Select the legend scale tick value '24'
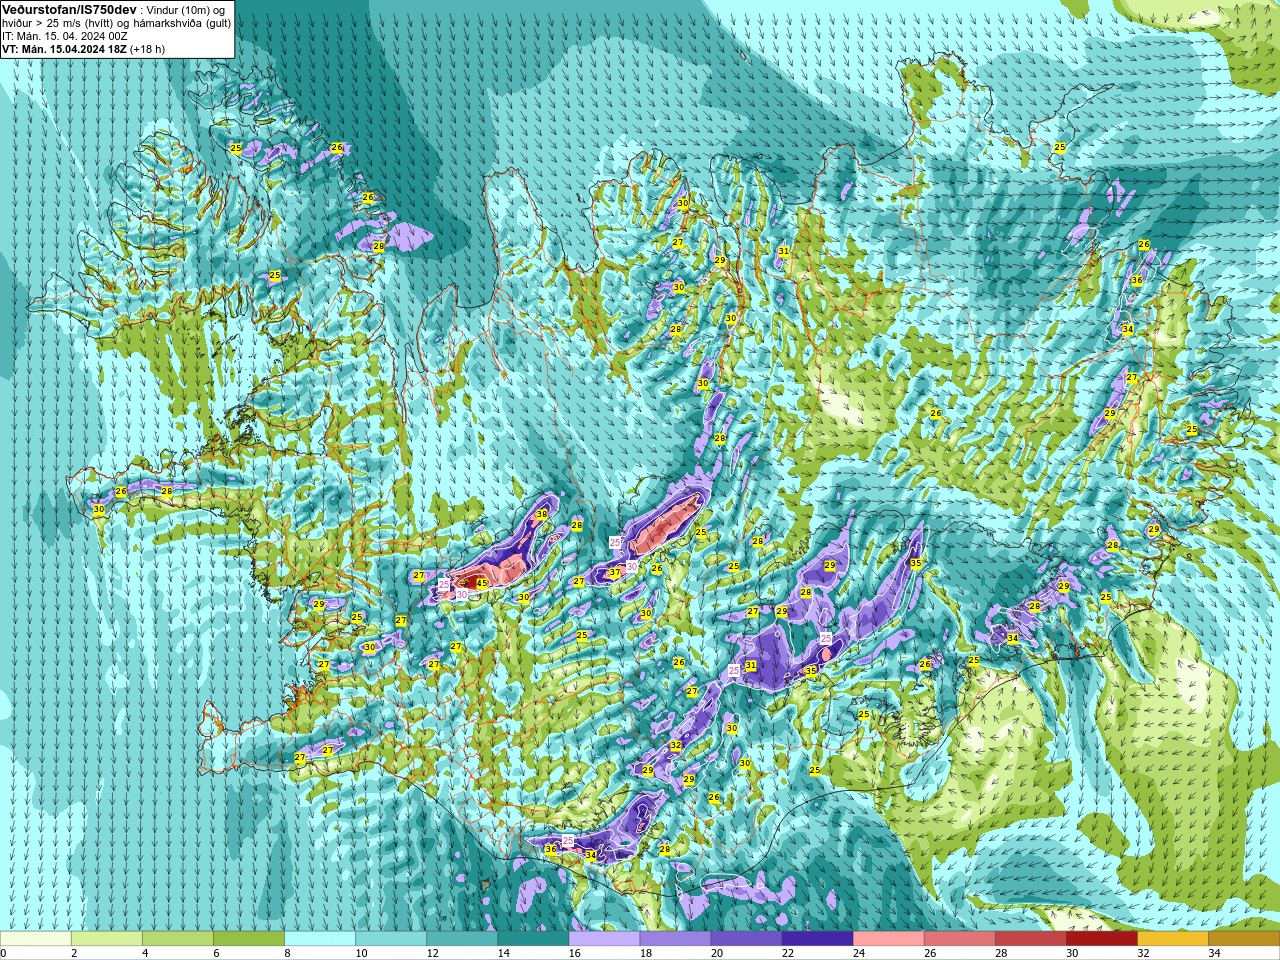Viewport: 1280px width, 960px height. pos(858,953)
